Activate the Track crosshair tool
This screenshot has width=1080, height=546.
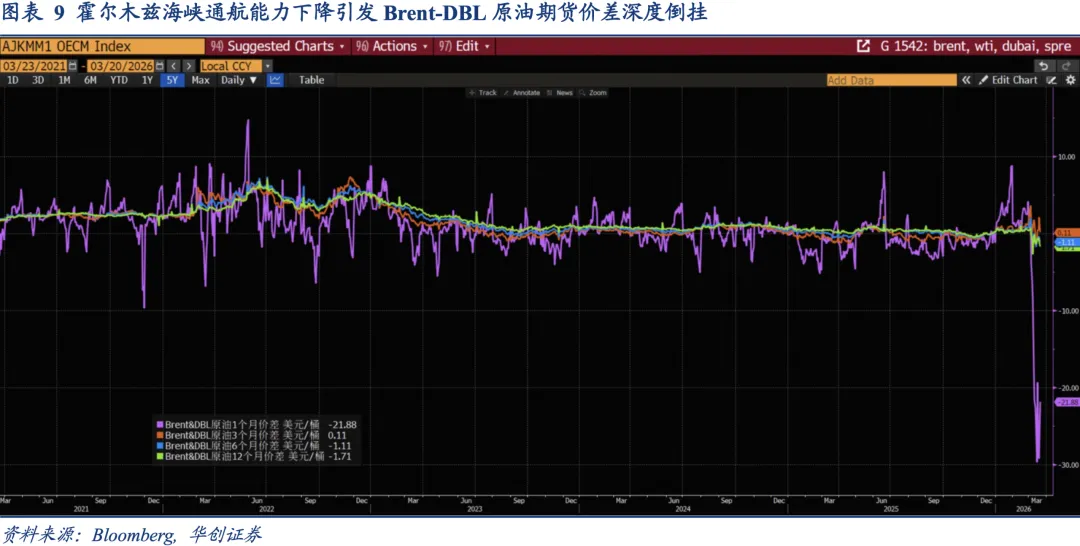click(x=482, y=92)
